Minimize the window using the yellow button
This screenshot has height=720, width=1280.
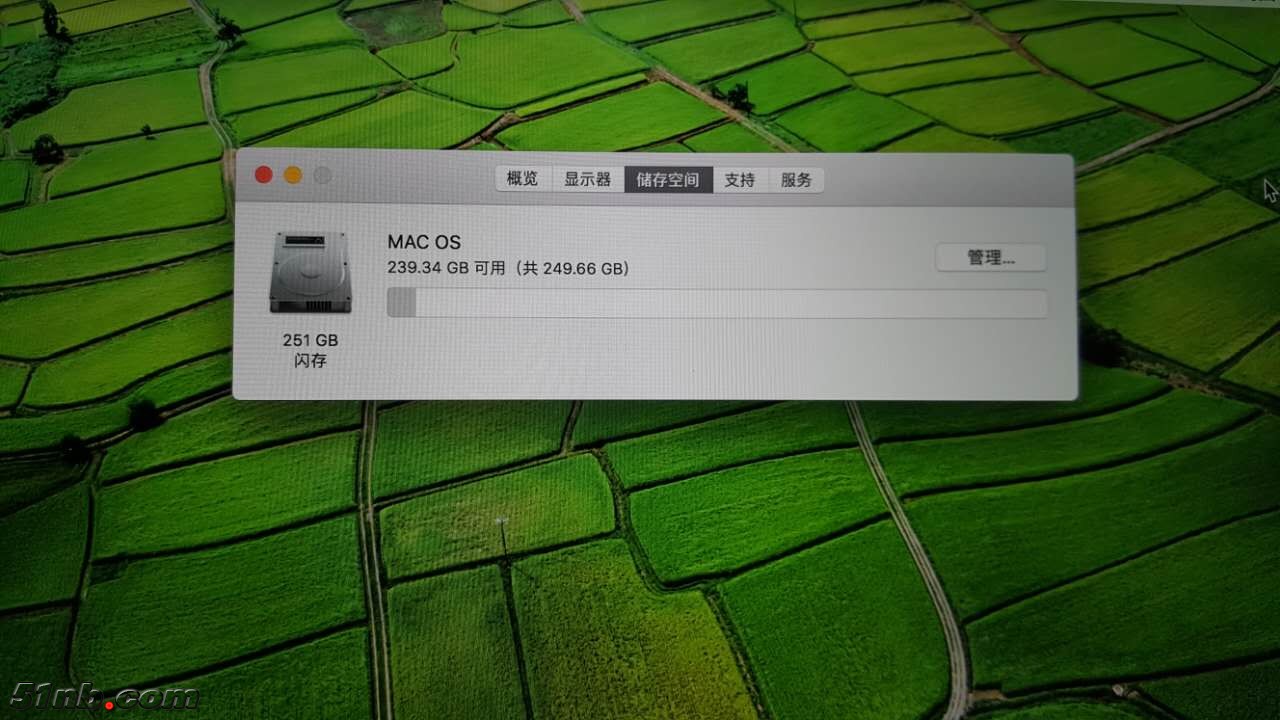point(292,174)
